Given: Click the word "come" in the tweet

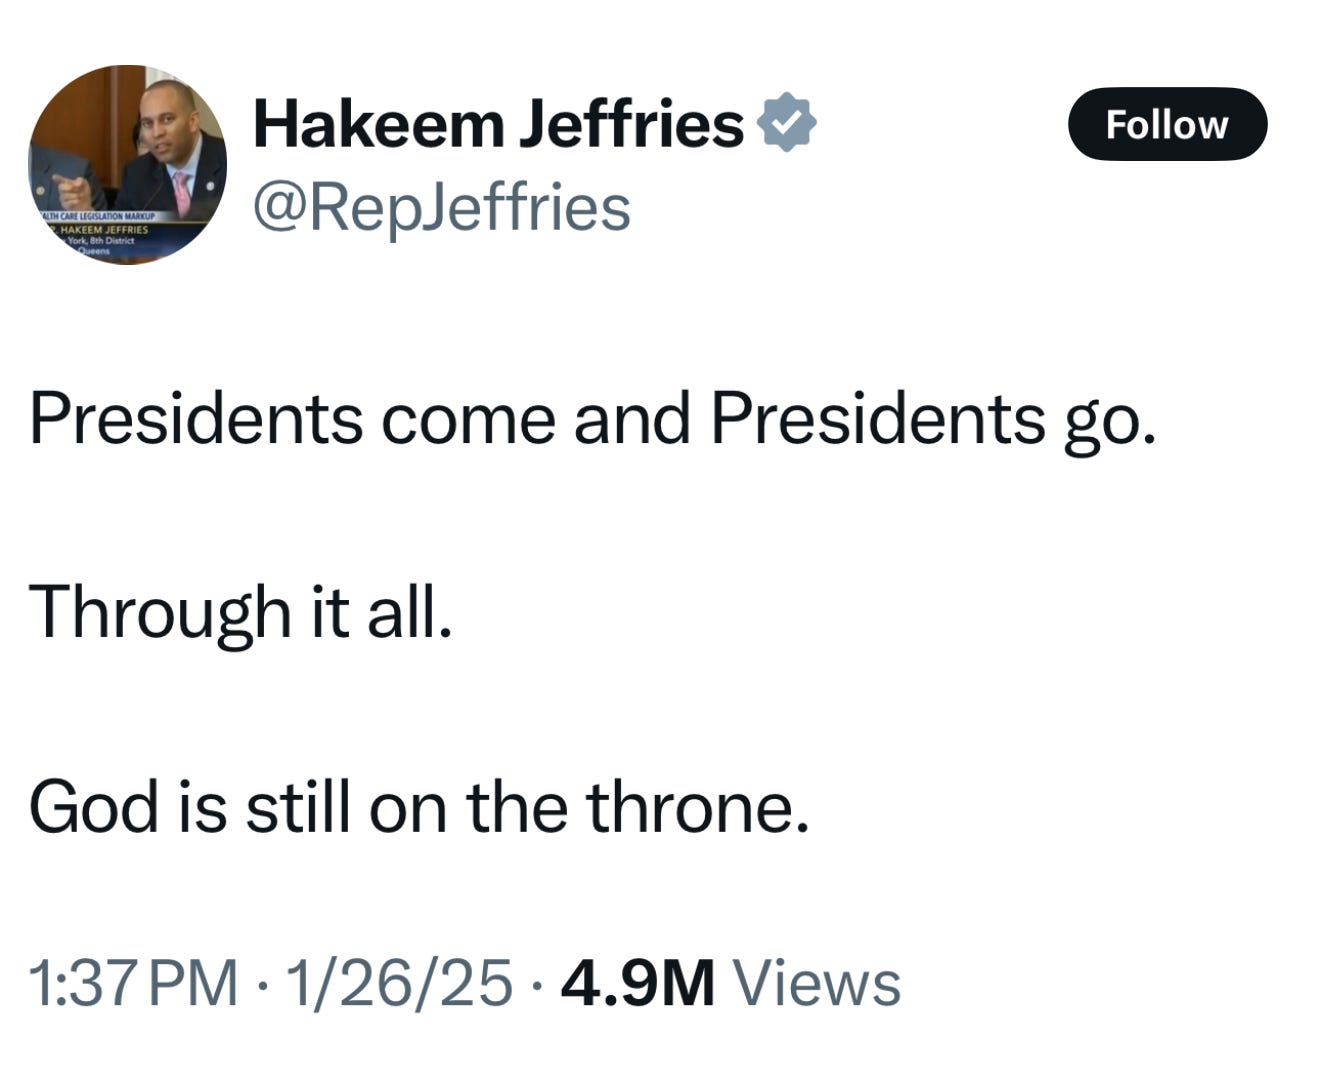Looking at the screenshot, I should tap(467, 418).
